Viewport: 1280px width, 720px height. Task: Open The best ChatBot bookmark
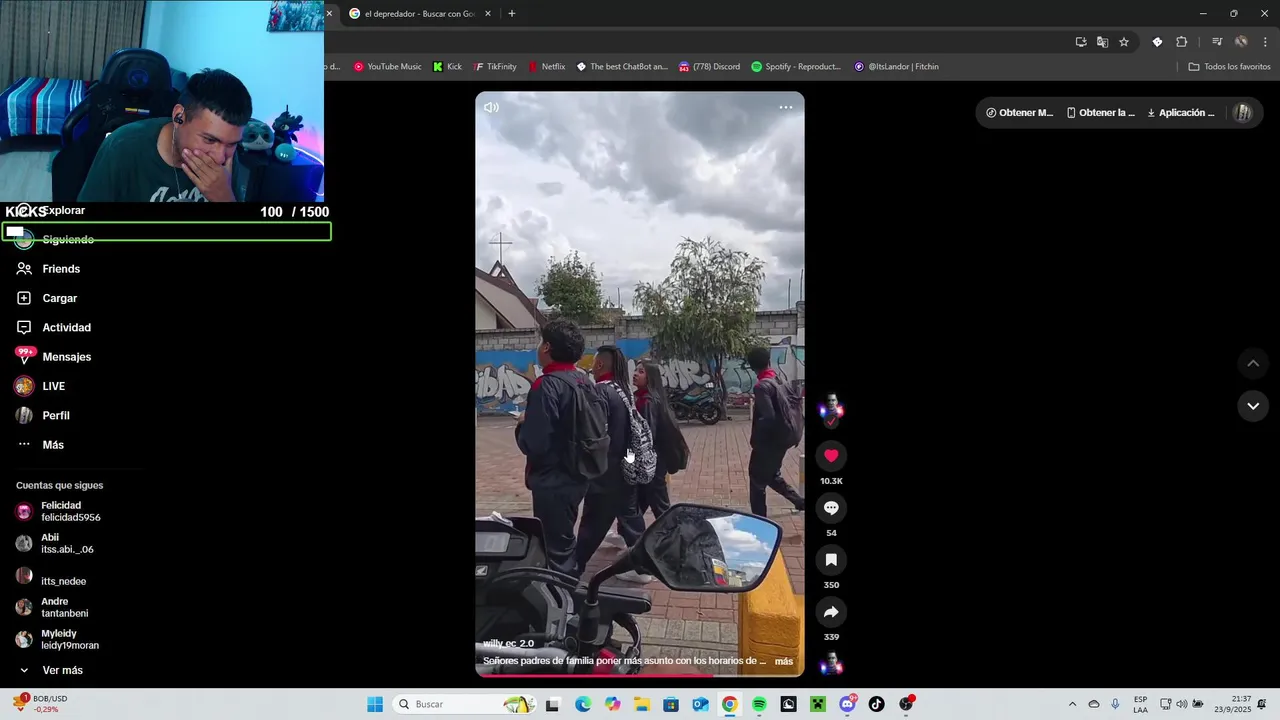point(622,67)
